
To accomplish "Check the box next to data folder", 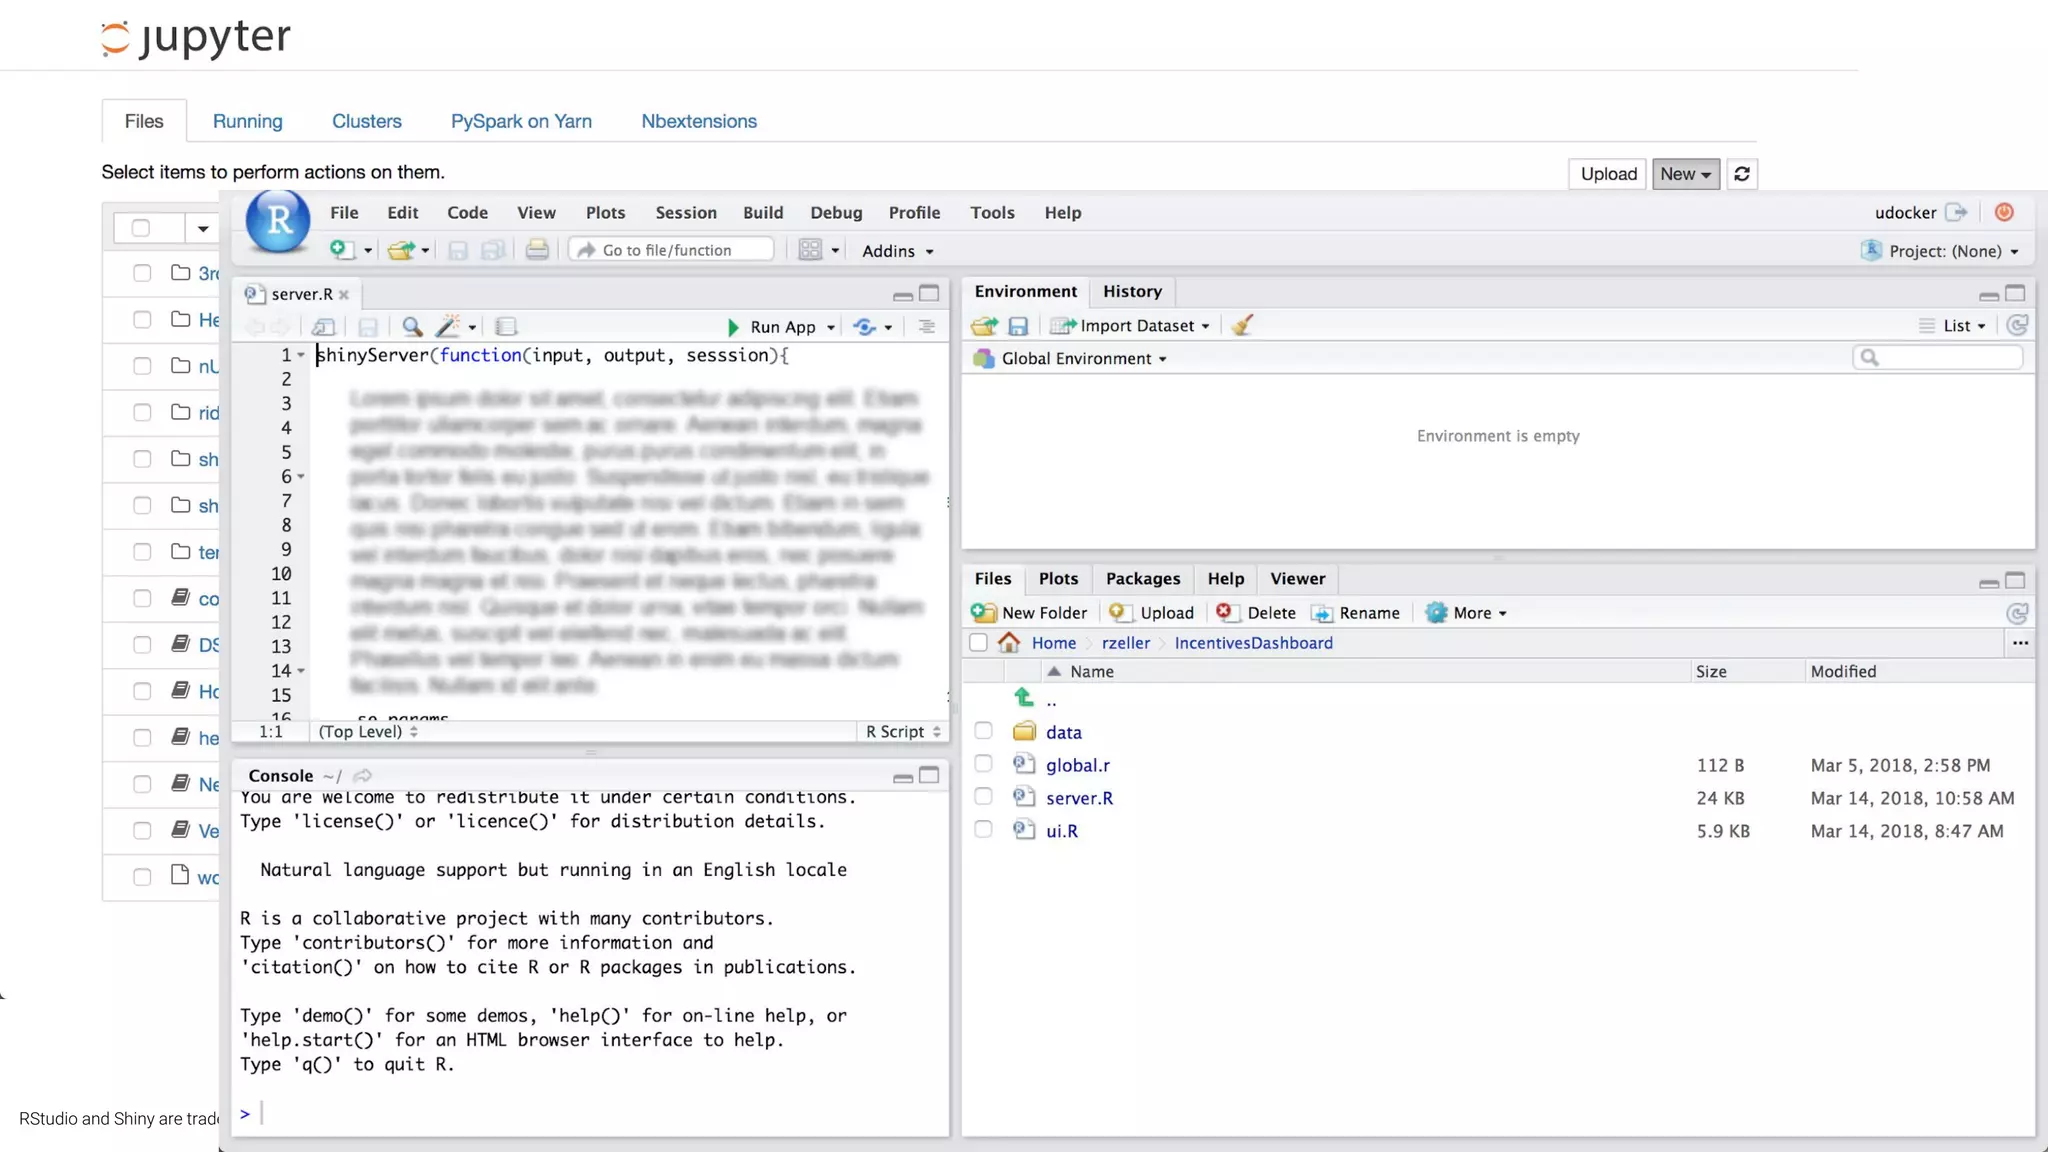I will point(983,731).
